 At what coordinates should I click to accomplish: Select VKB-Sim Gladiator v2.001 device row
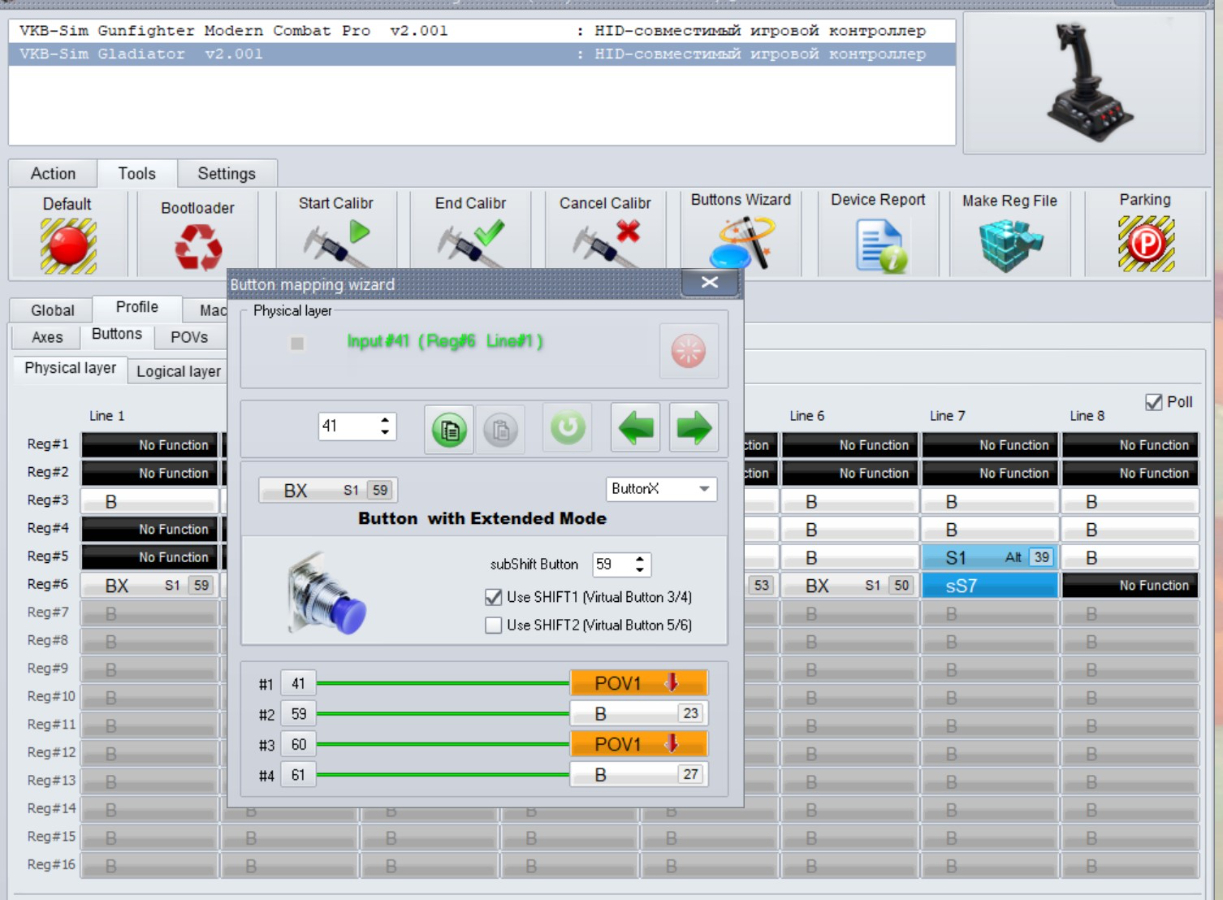[x=482, y=54]
